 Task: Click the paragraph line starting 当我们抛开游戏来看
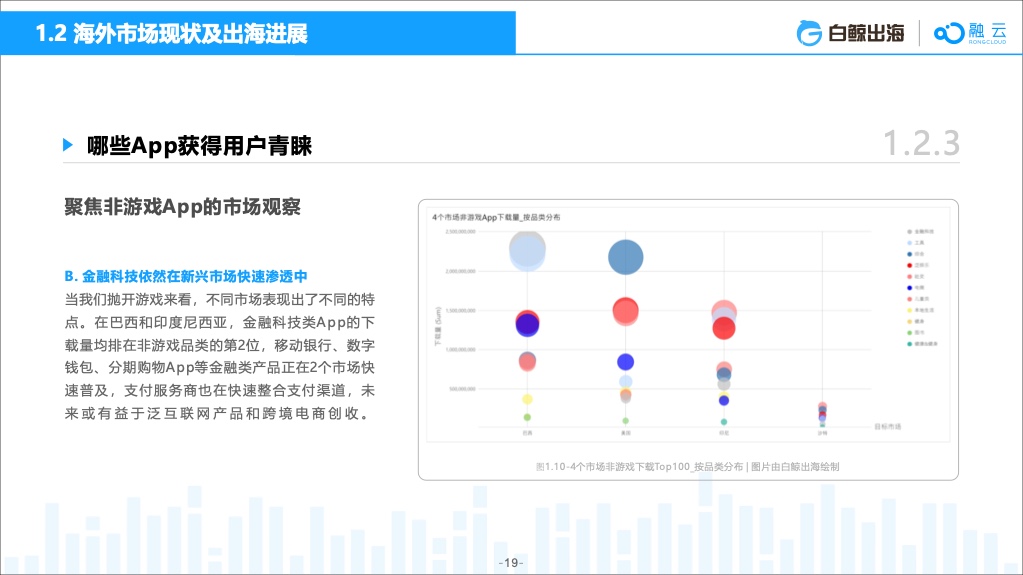tap(219, 300)
